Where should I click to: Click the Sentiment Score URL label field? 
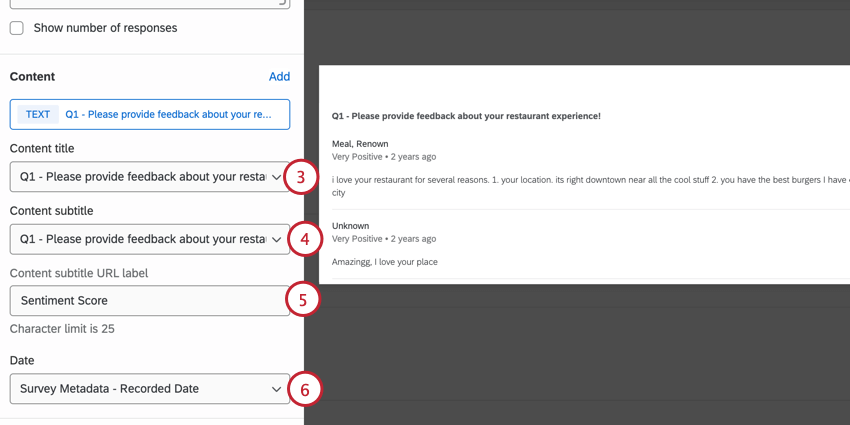150,300
